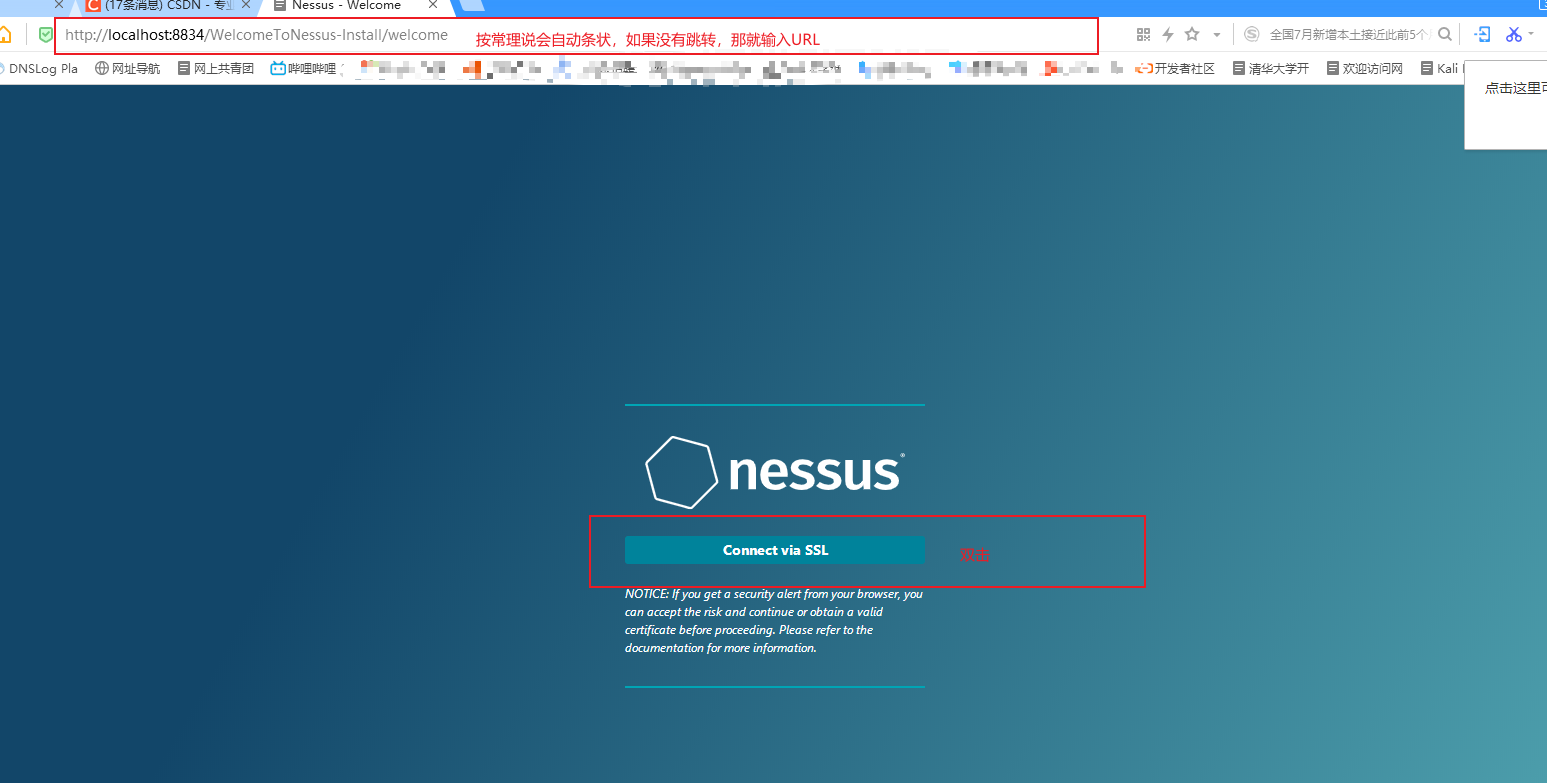Open the 欢迎访问网 bookmark
This screenshot has height=783, width=1547.
click(x=1364, y=69)
